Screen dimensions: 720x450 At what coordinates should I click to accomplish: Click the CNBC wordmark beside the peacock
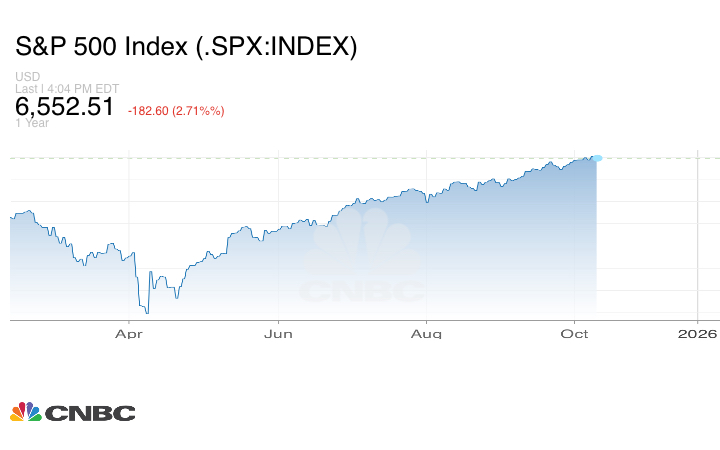pyautogui.click(x=90, y=413)
